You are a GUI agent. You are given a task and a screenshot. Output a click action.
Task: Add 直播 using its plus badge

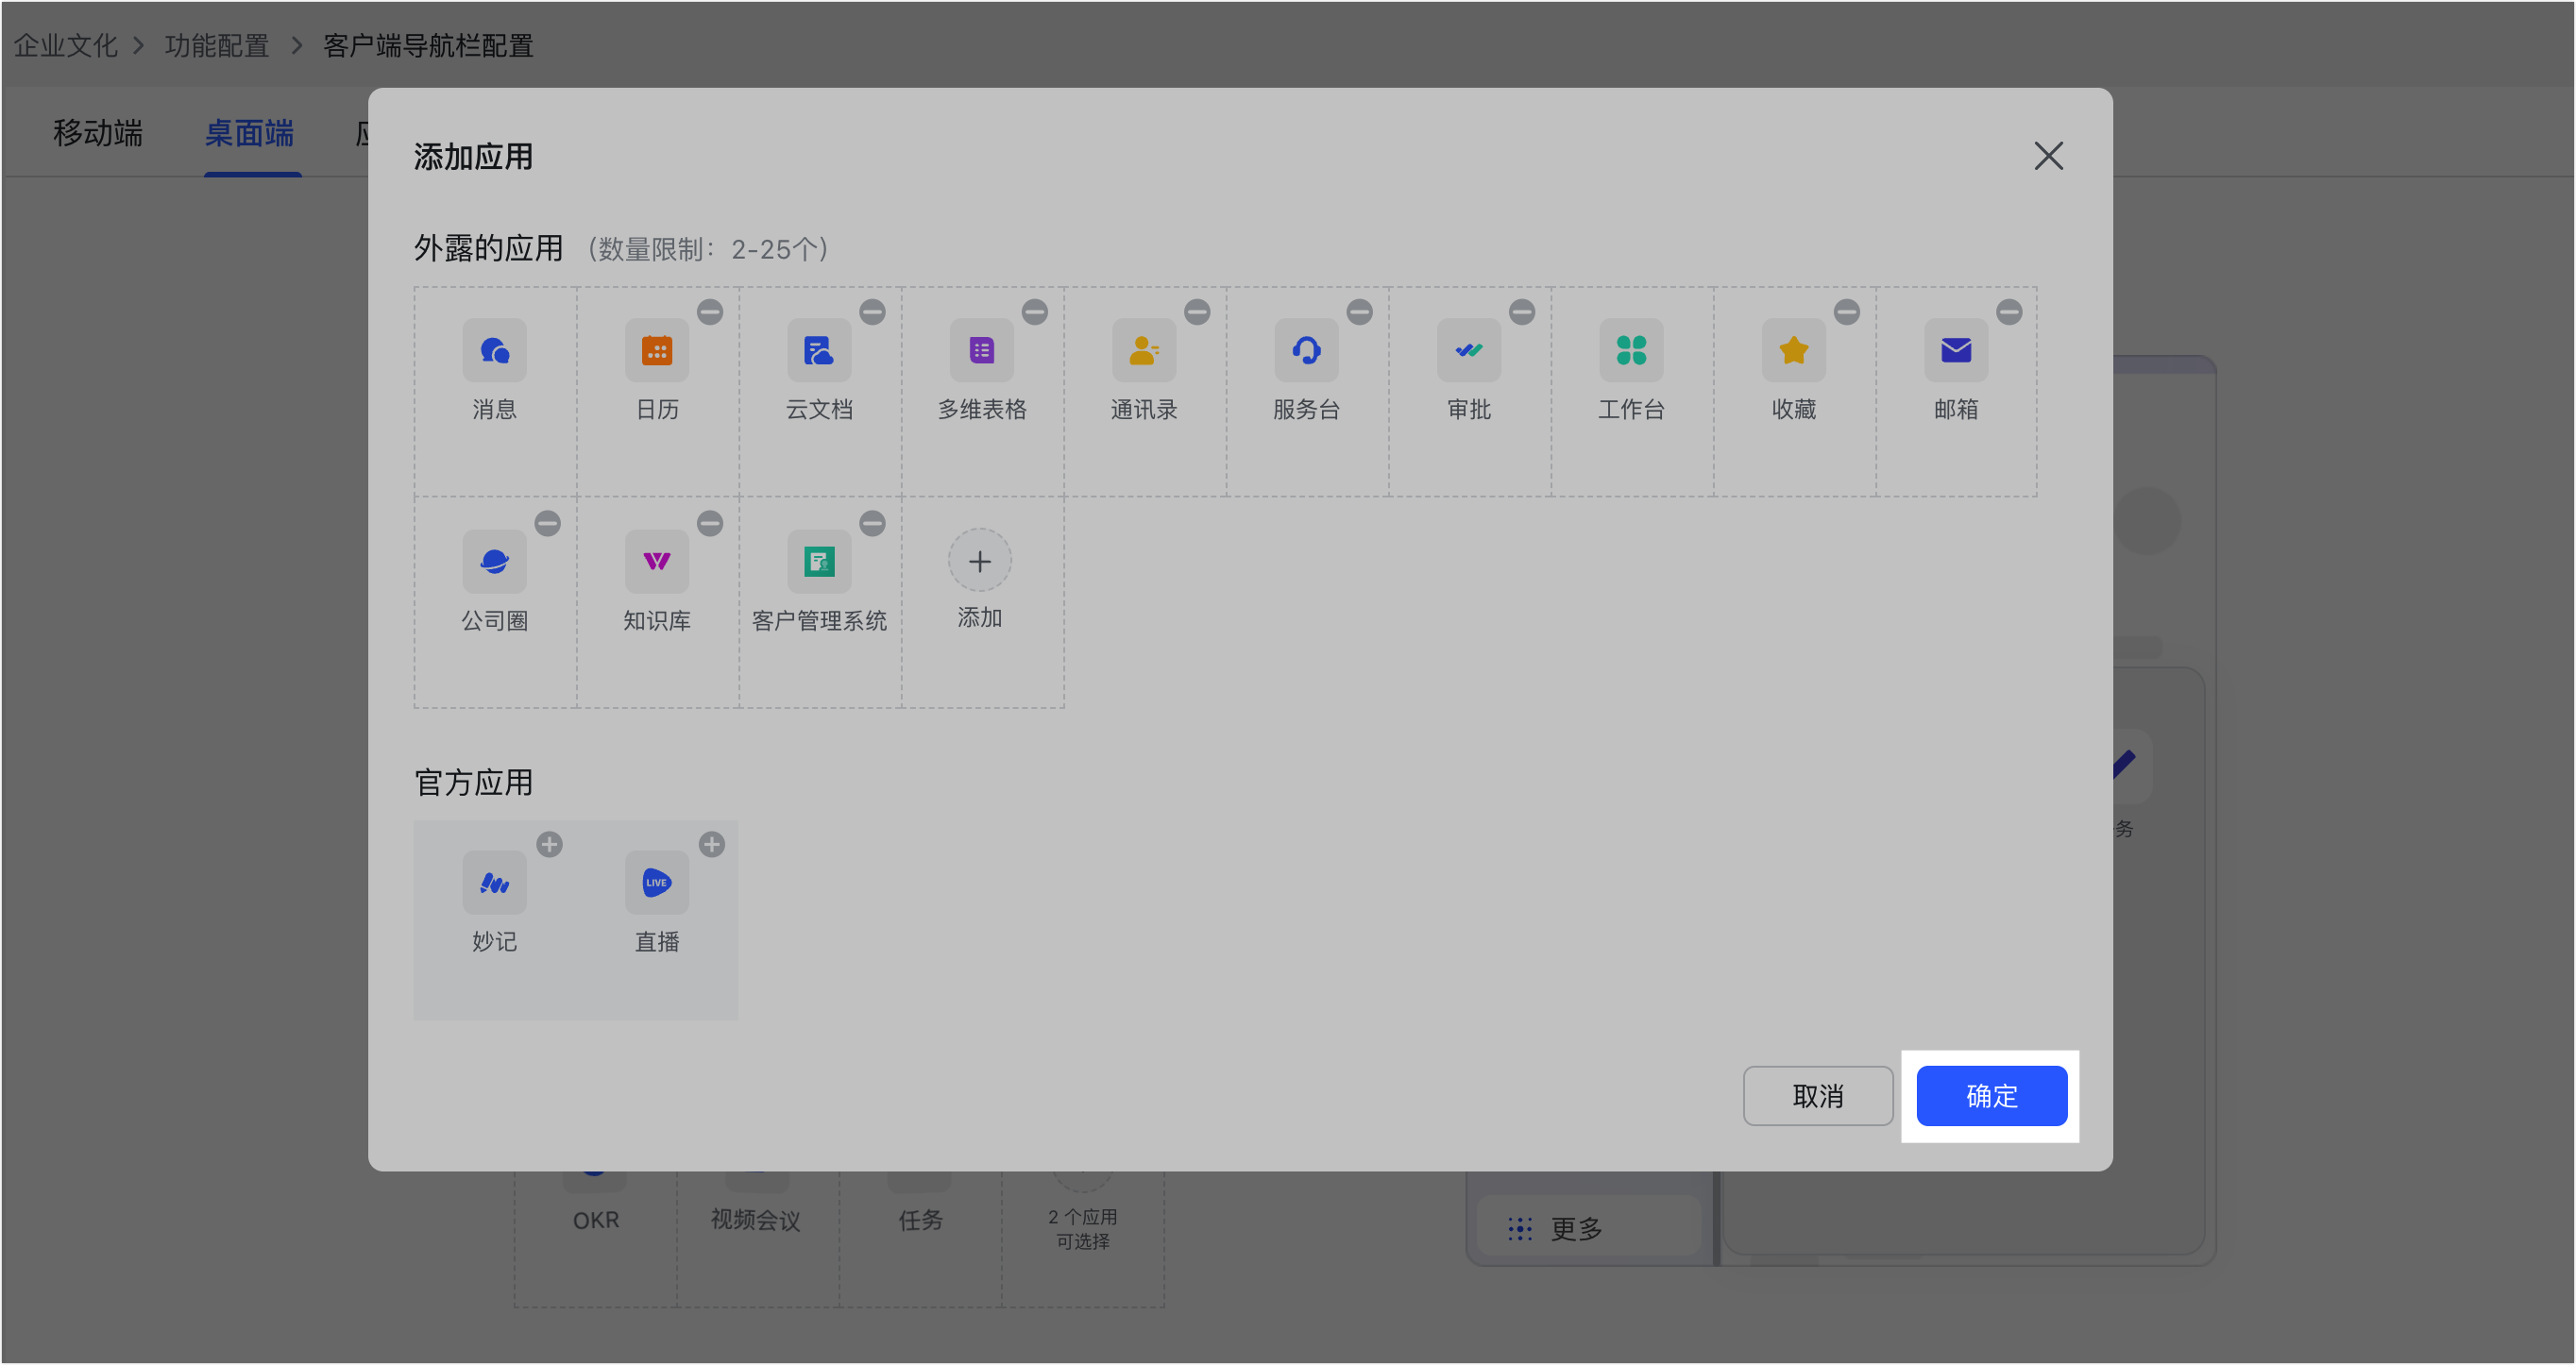[712, 845]
